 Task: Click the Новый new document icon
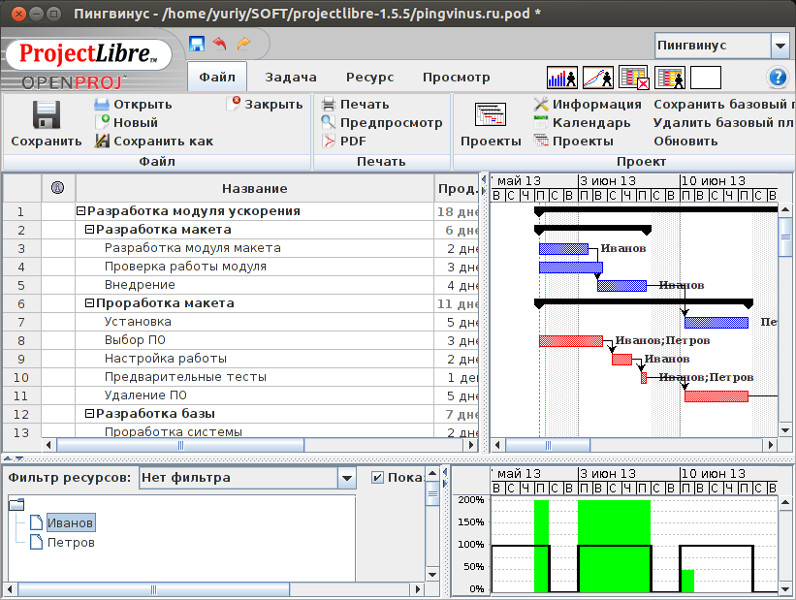[x=103, y=122]
